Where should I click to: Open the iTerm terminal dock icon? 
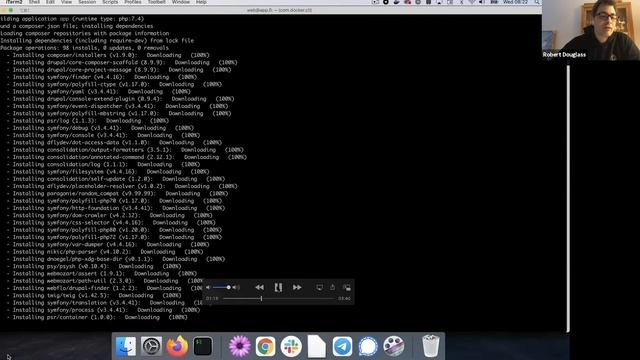203,346
